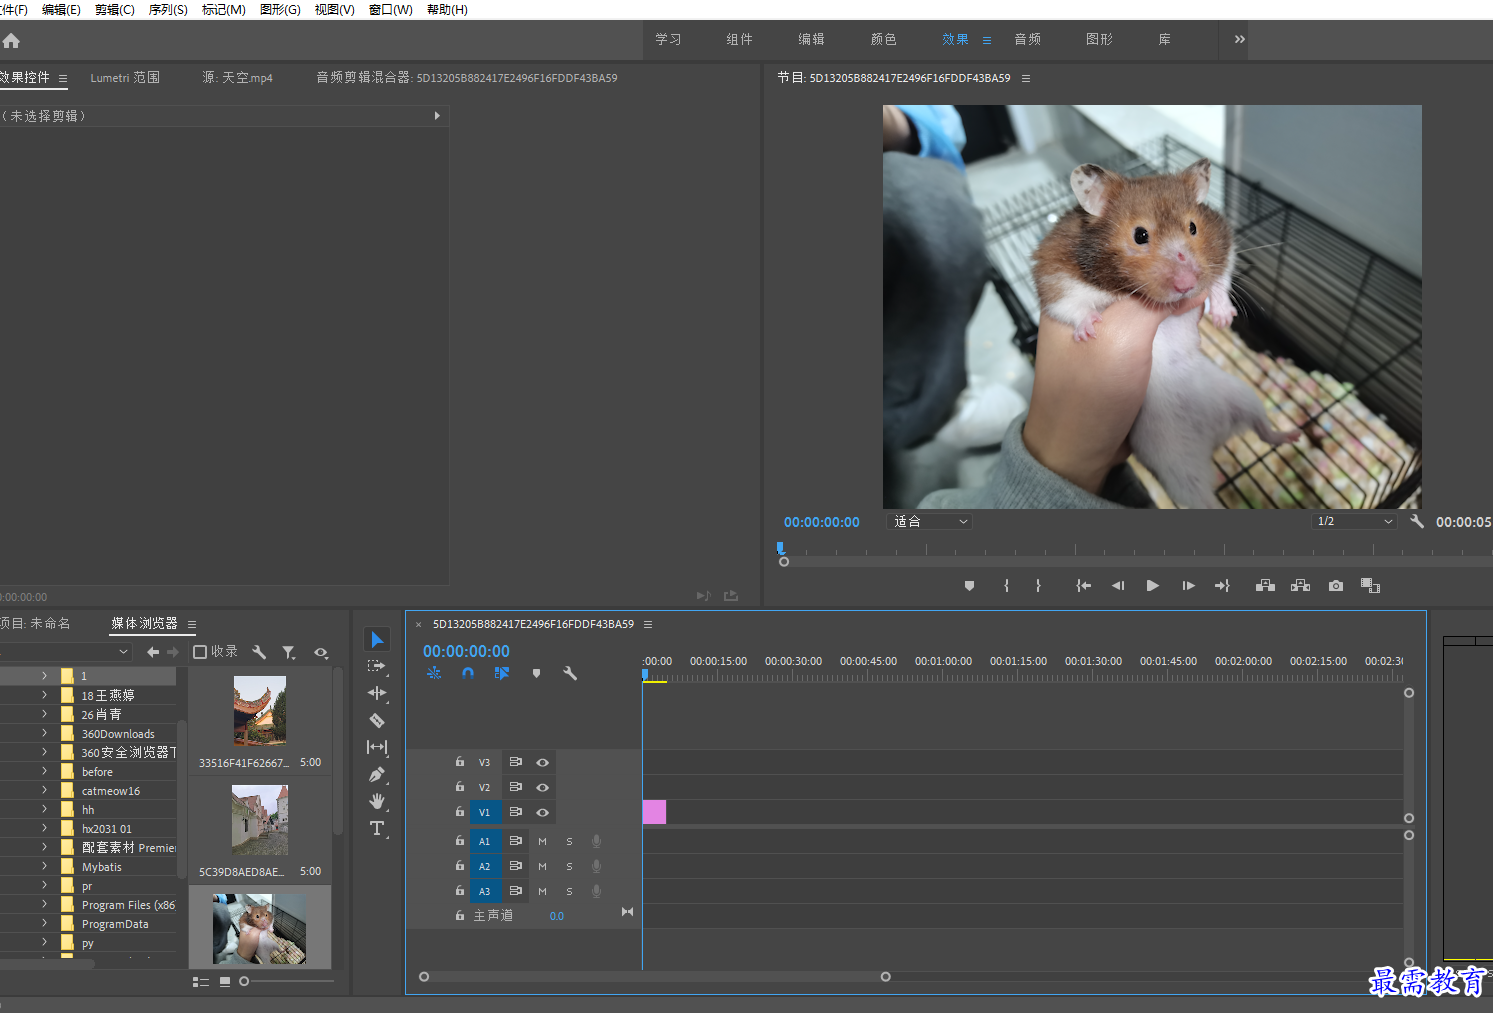
Task: Enable the 收录 ingest checkbox
Action: click(200, 652)
